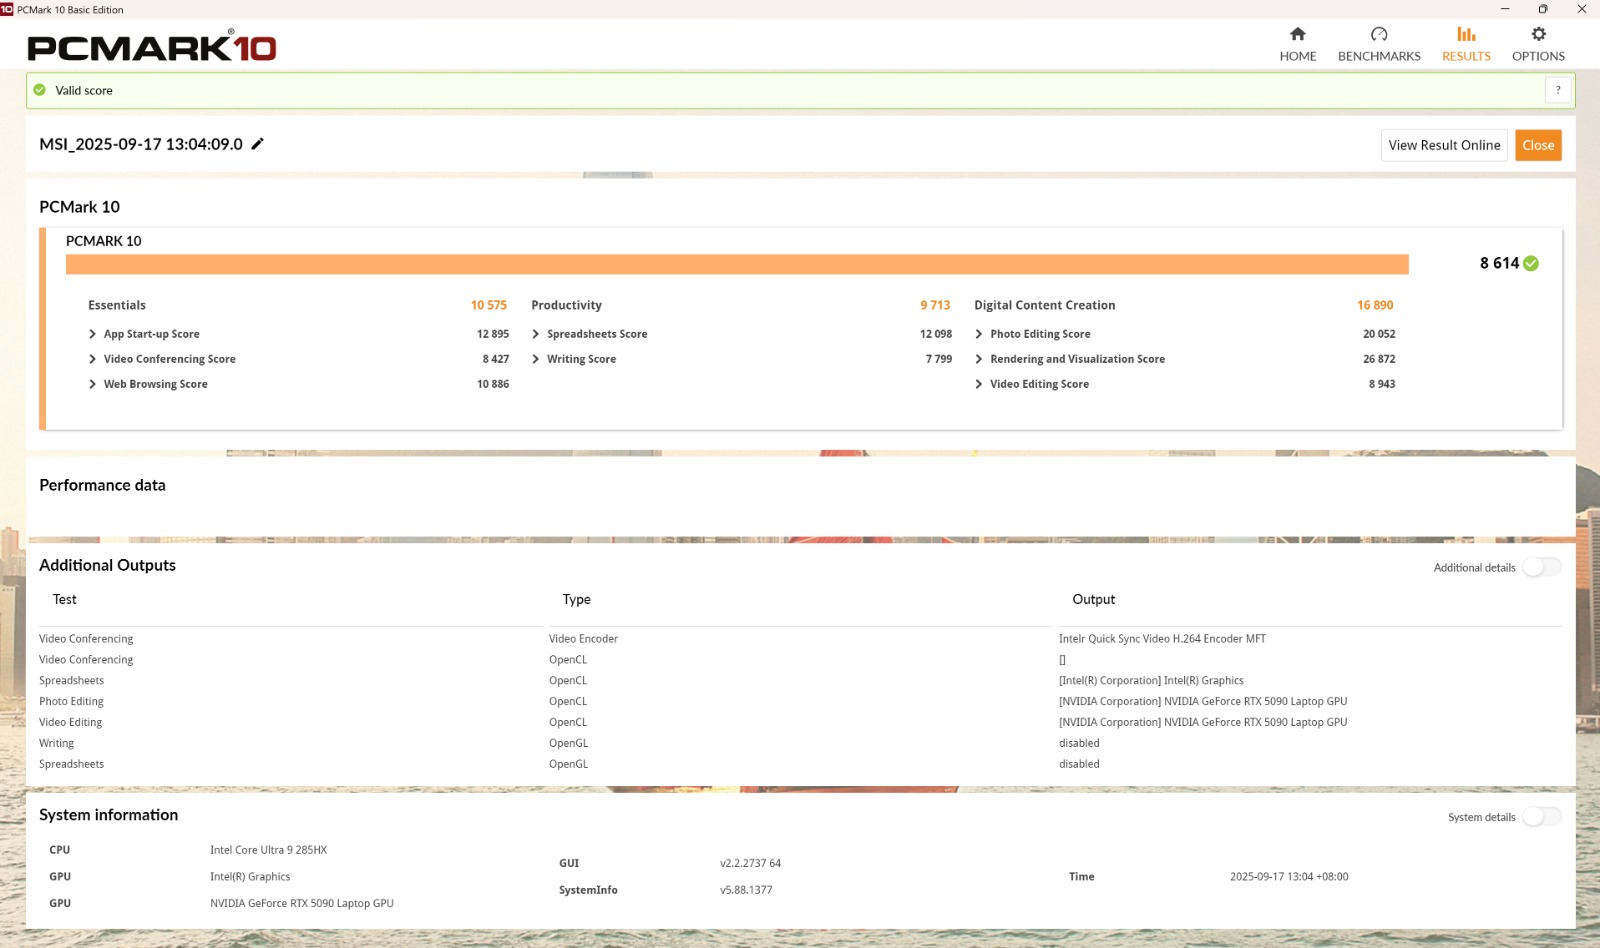Minimize the PCMark 10 window

(x=1505, y=9)
